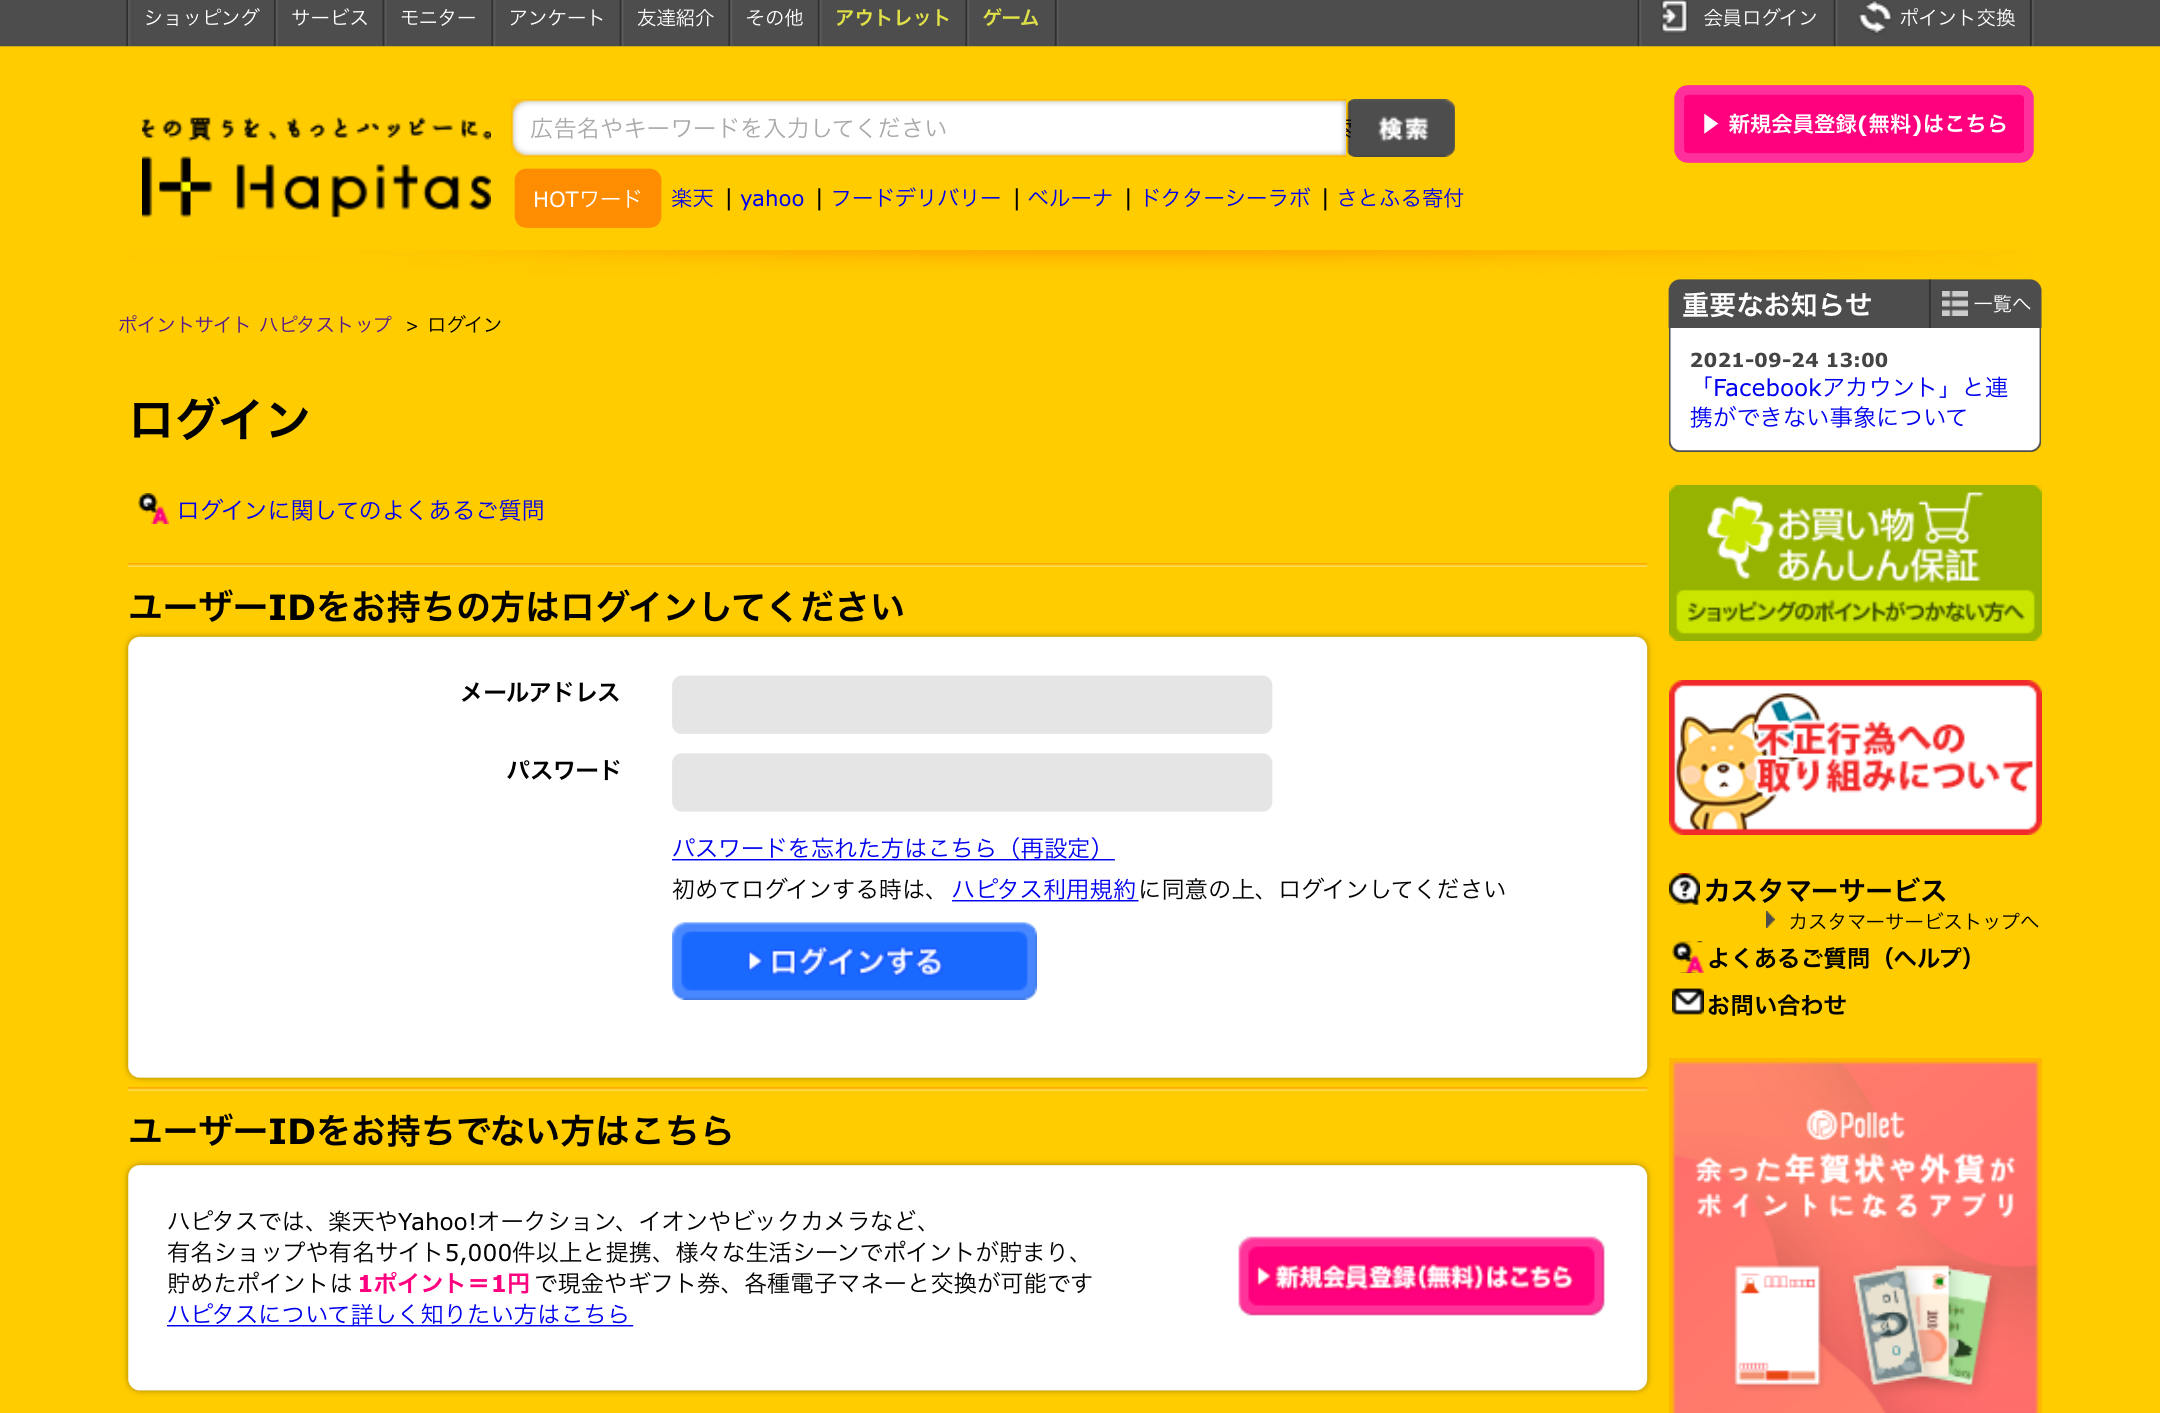Open the お買い物あんしん保証 banner

1855,563
